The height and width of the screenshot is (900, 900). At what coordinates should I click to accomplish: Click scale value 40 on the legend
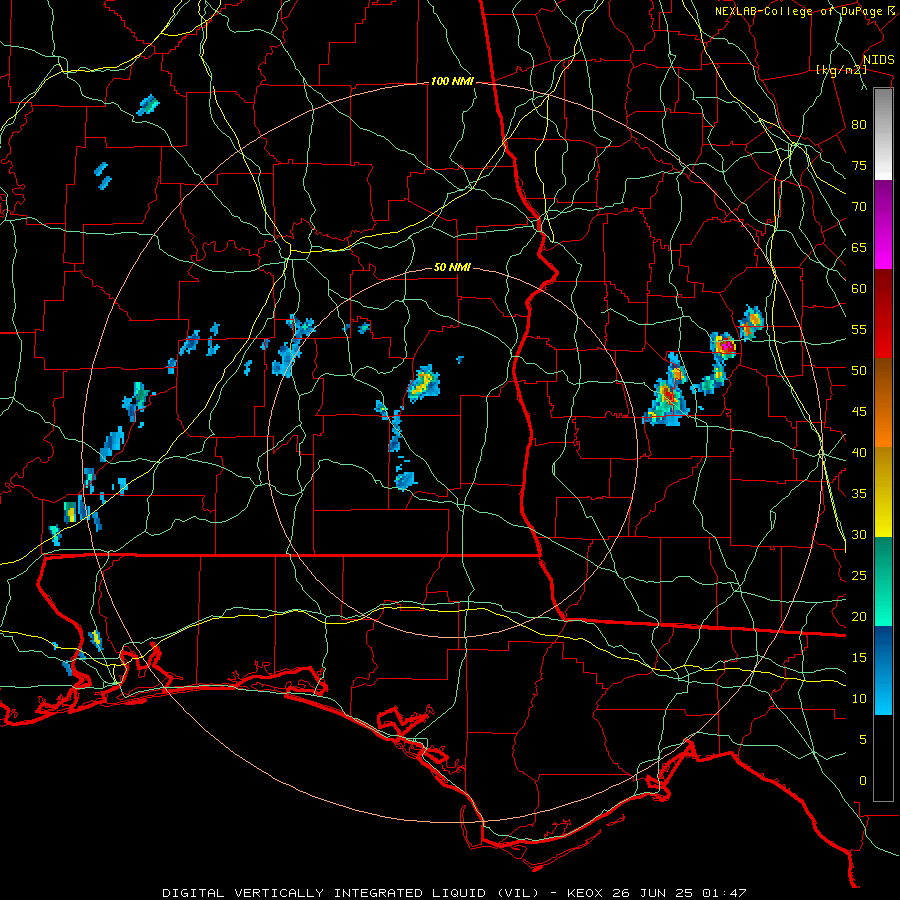[859, 452]
